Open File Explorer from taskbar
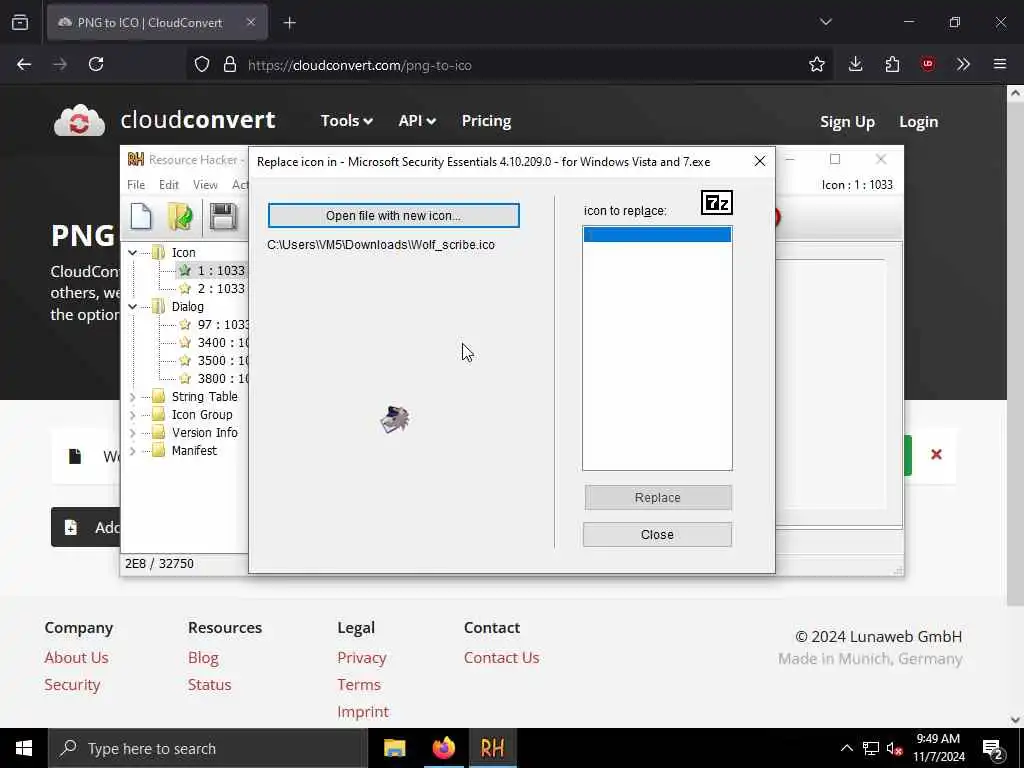Image resolution: width=1024 pixels, height=768 pixels. [x=394, y=748]
